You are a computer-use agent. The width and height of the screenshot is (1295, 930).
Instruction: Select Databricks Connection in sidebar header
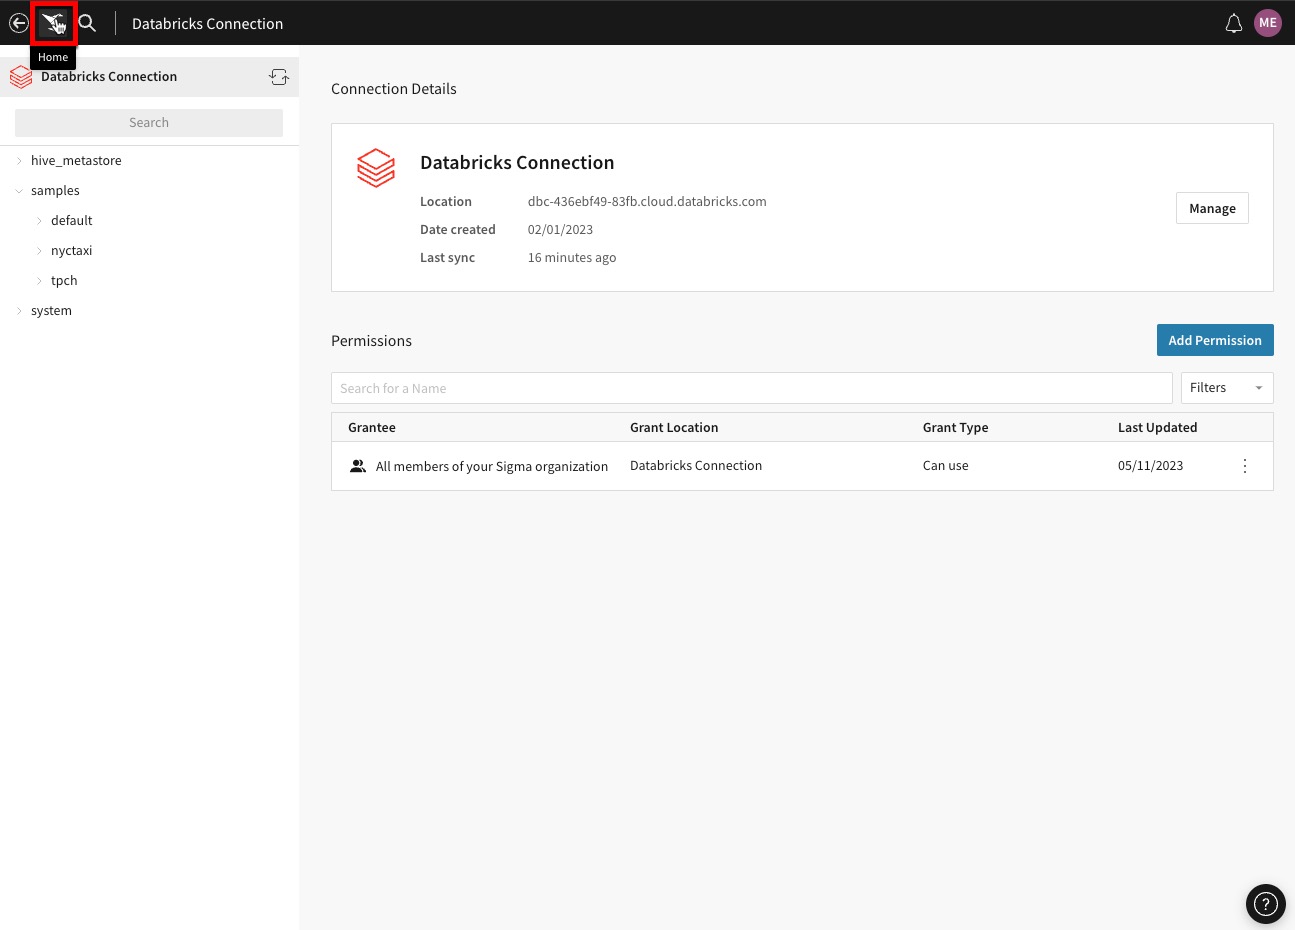point(109,77)
